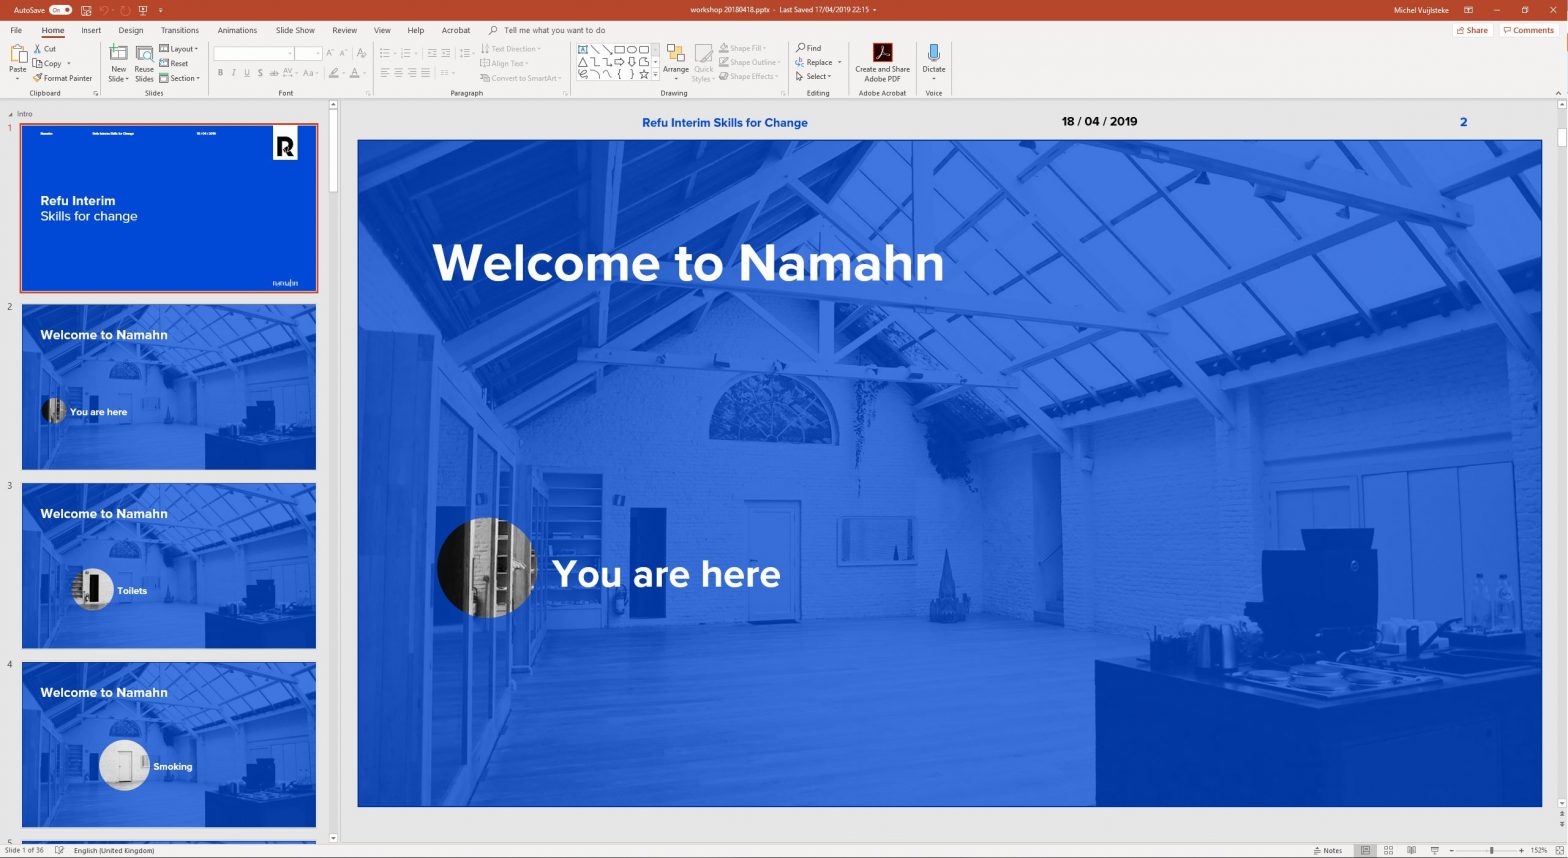Click the Undo arrow in quick access toolbar
Viewport: 1568px width, 858px height.
[x=104, y=10]
